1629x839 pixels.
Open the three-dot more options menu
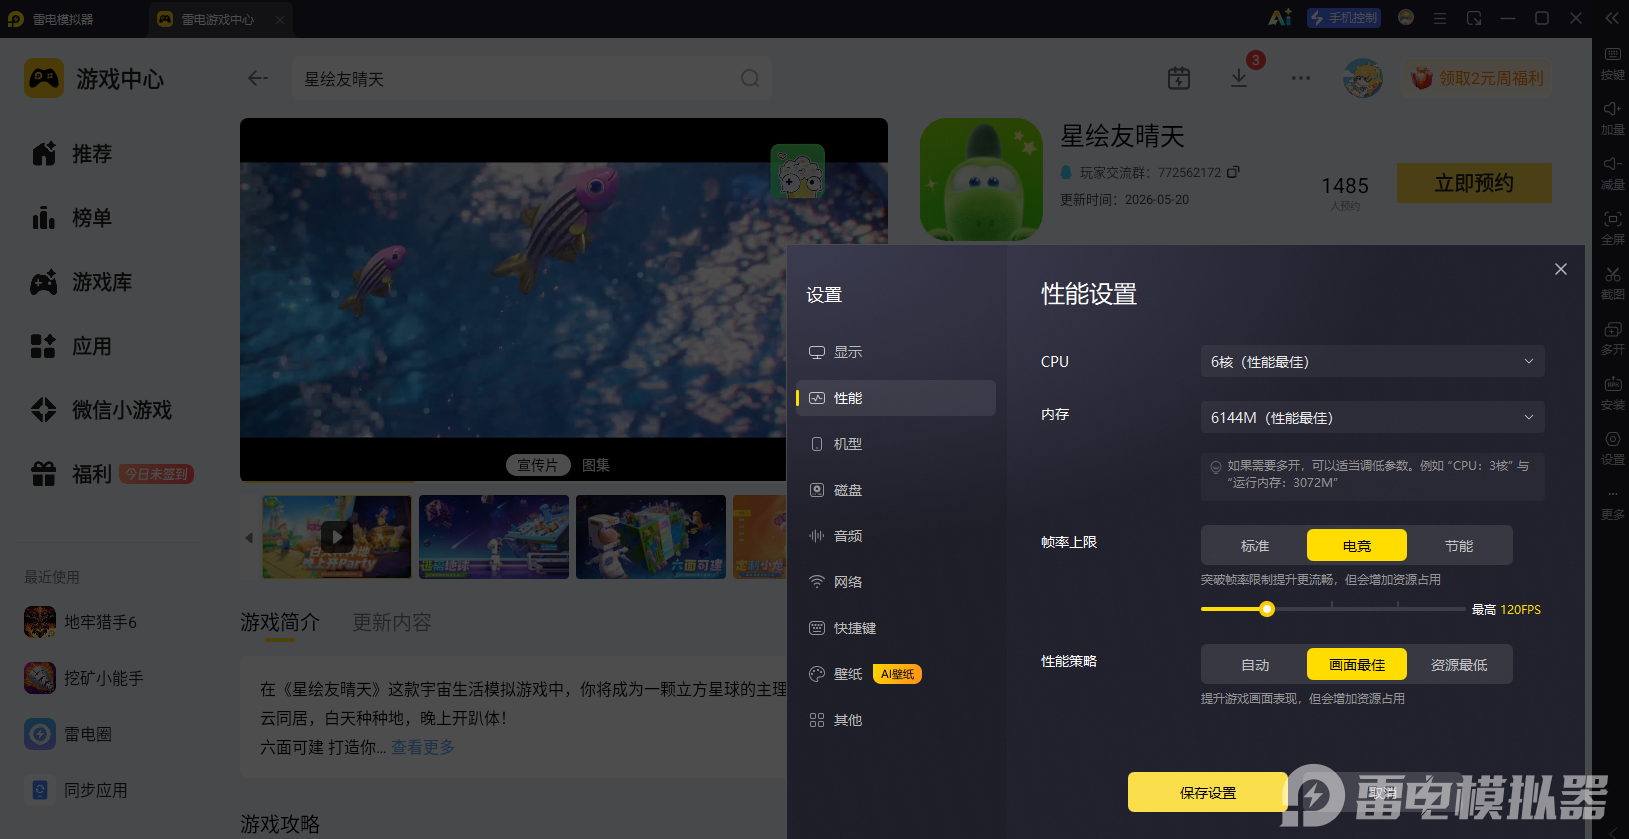click(x=1300, y=78)
